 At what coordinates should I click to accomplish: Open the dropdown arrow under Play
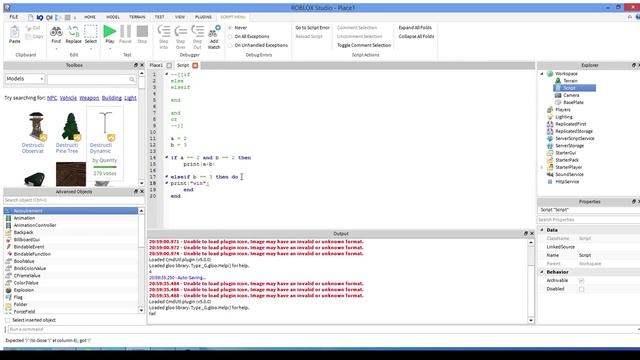tap(109, 49)
